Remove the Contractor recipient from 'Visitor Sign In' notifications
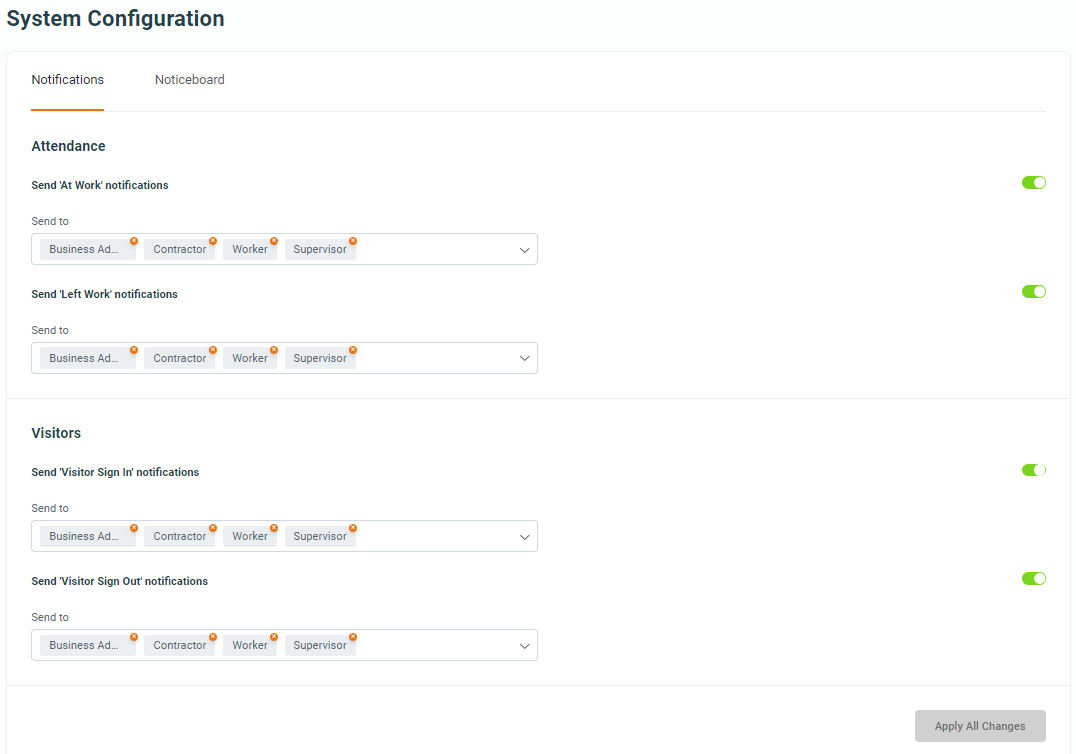The image size is (1076, 754). pyautogui.click(x=211, y=529)
